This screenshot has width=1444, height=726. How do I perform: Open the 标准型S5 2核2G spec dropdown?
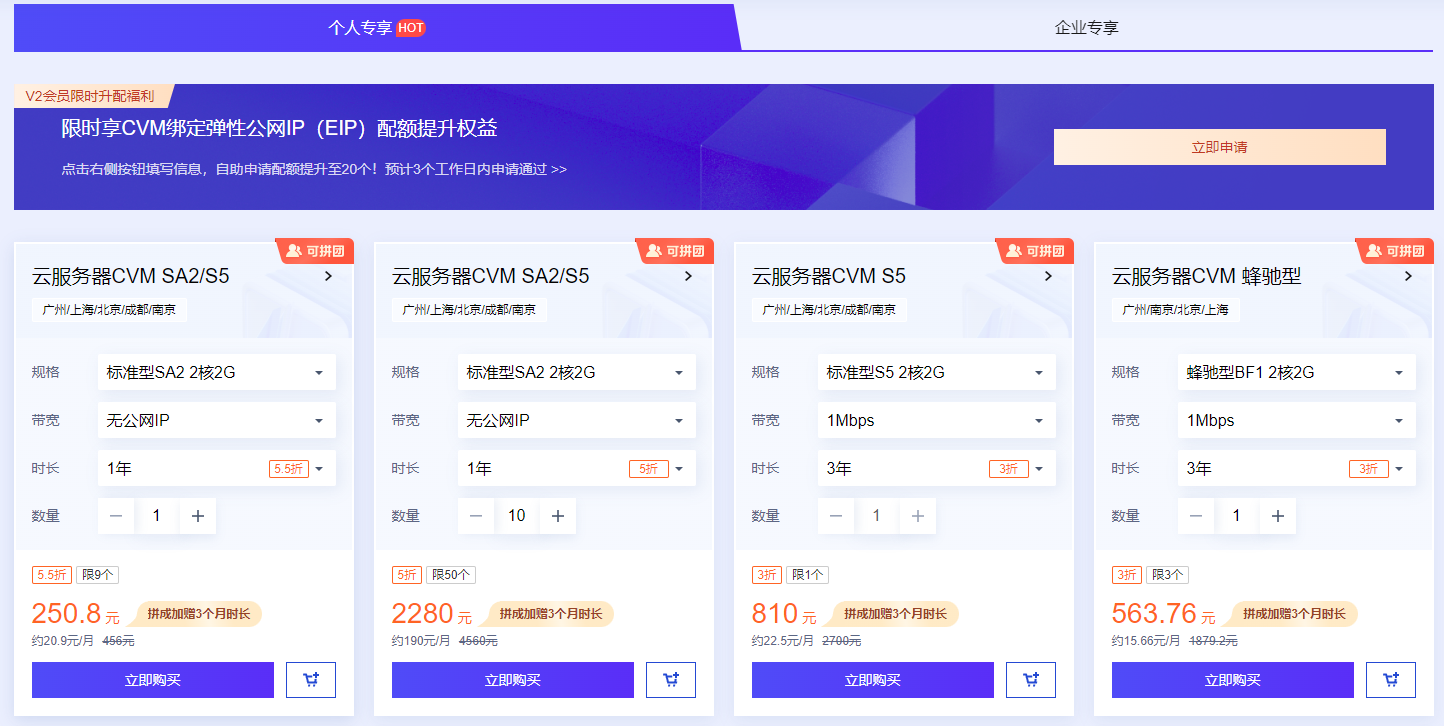coord(937,372)
